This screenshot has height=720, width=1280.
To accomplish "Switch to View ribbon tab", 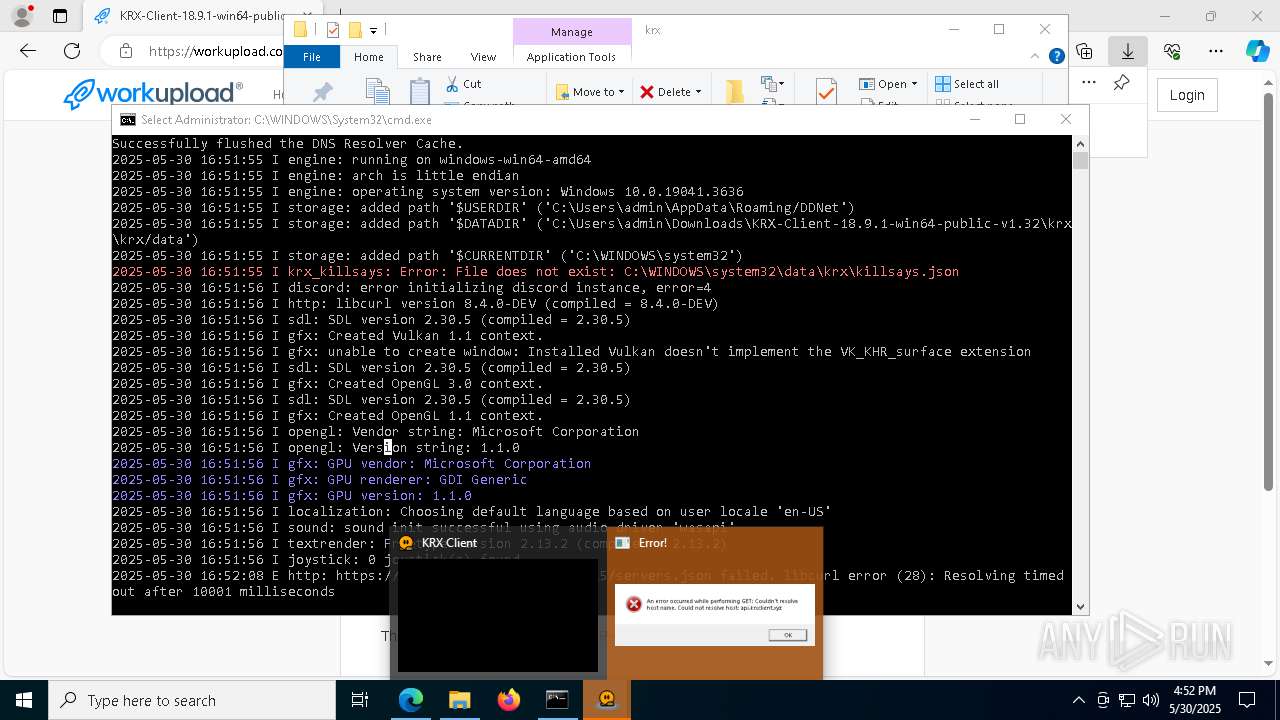I will click(x=483, y=57).
